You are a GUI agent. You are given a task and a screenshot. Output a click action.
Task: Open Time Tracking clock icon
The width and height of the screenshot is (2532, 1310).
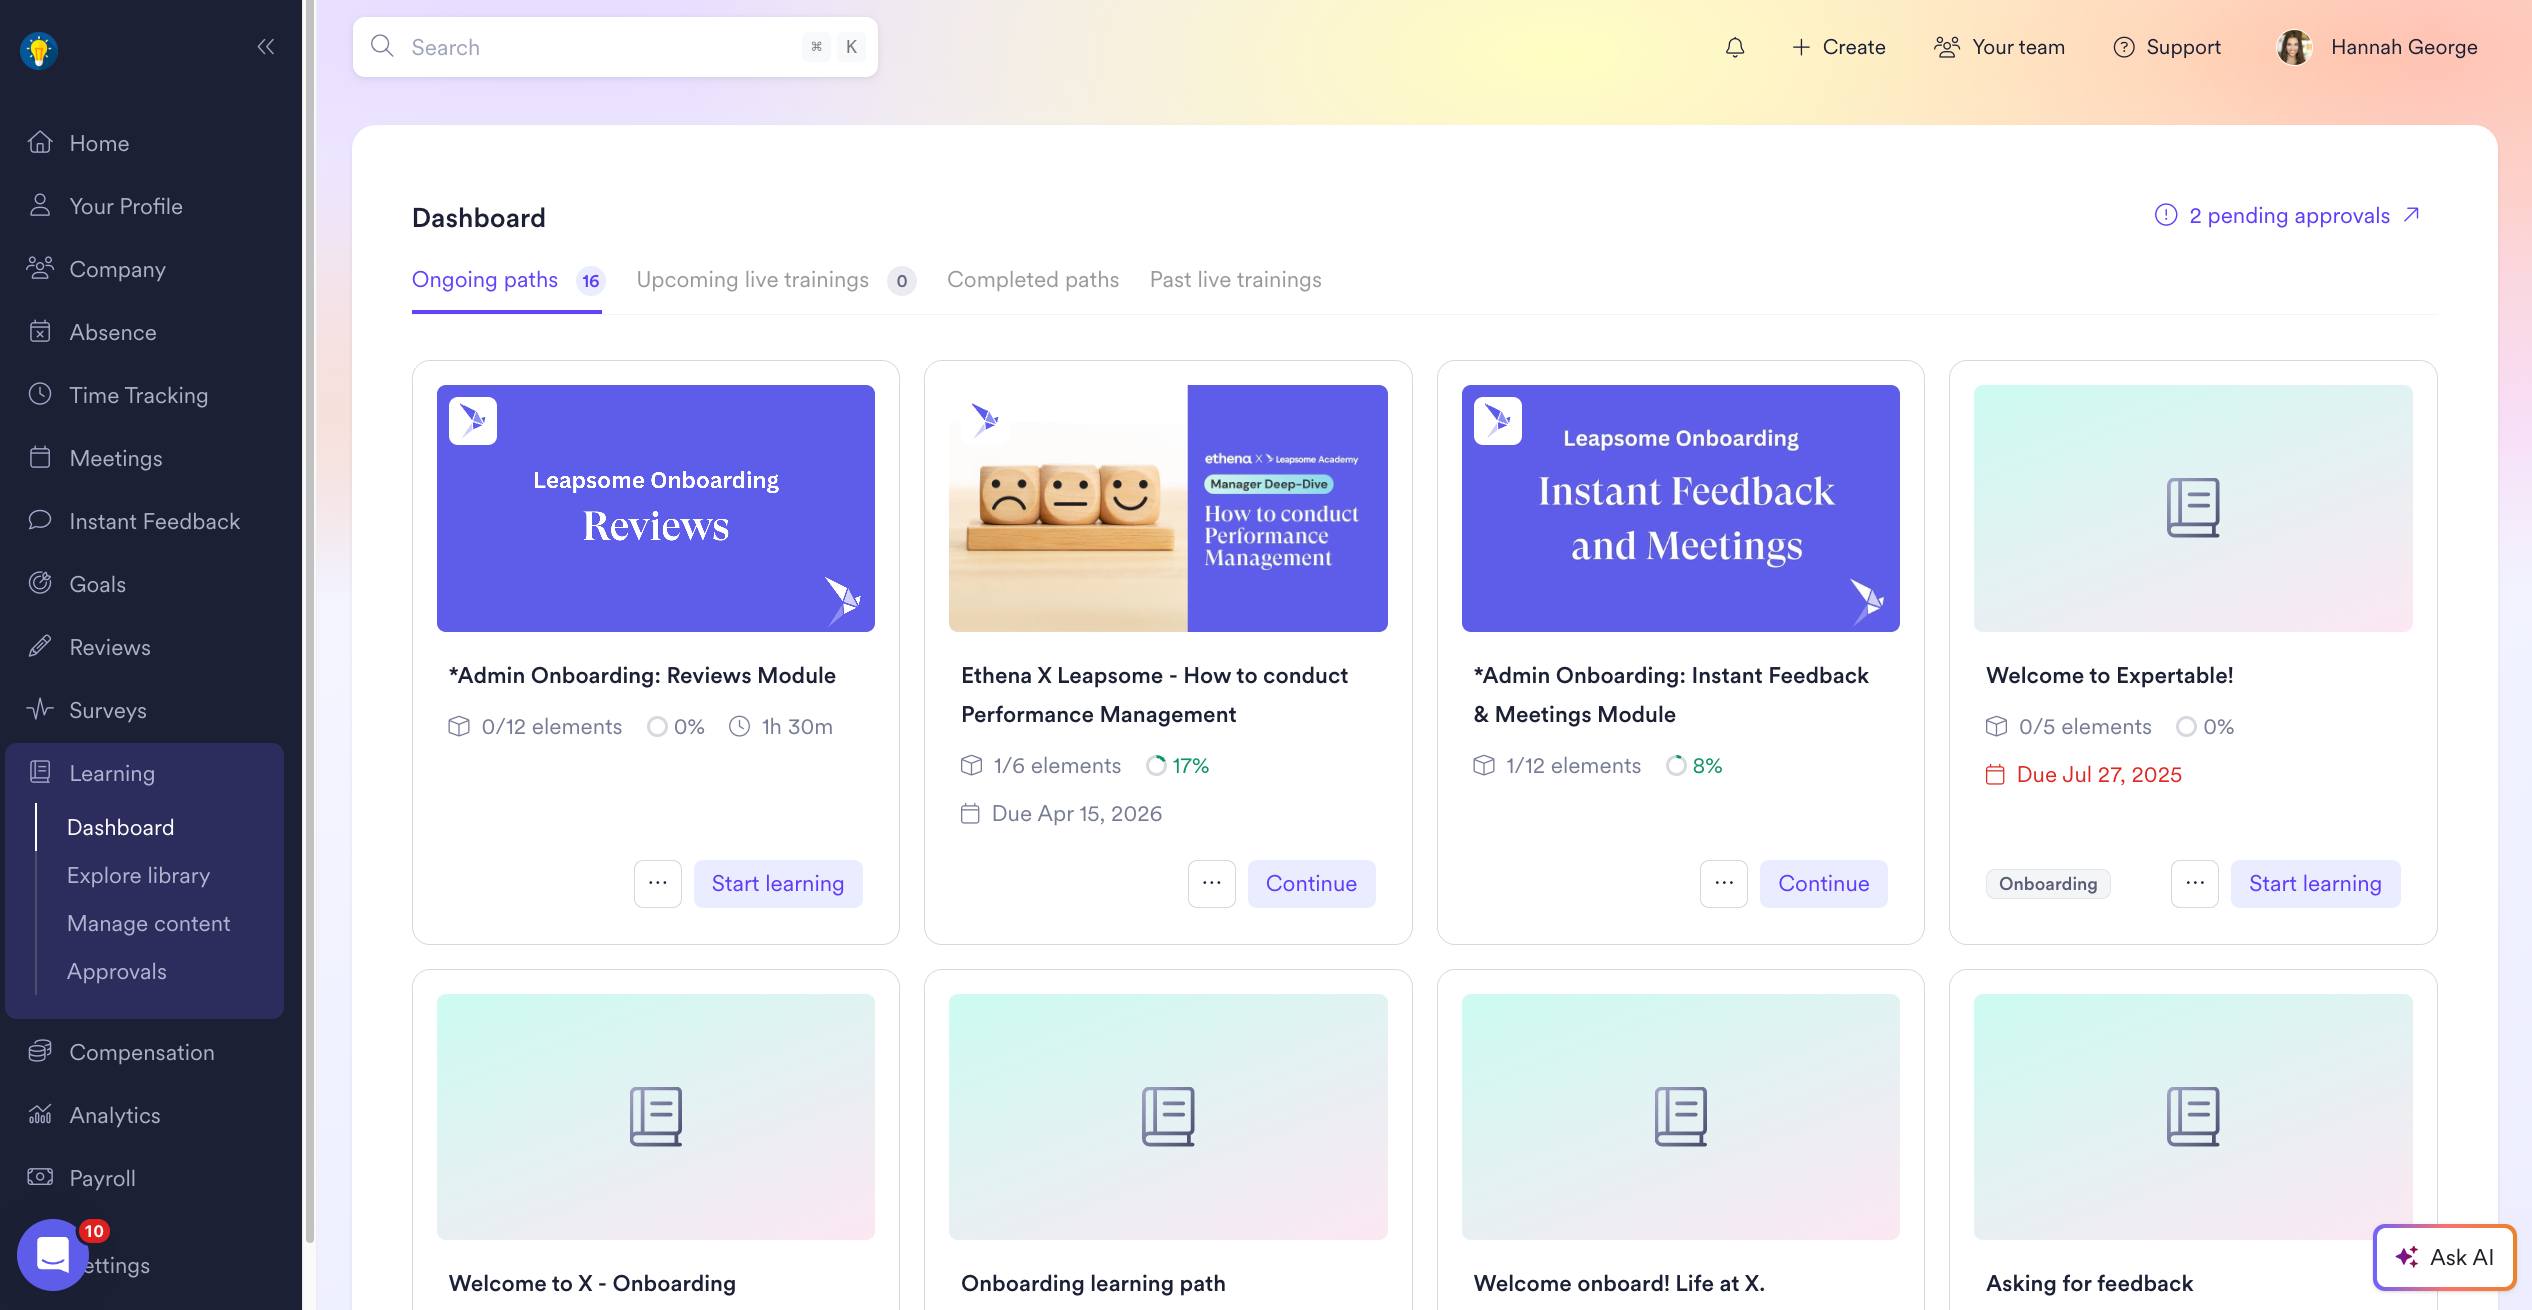click(40, 394)
